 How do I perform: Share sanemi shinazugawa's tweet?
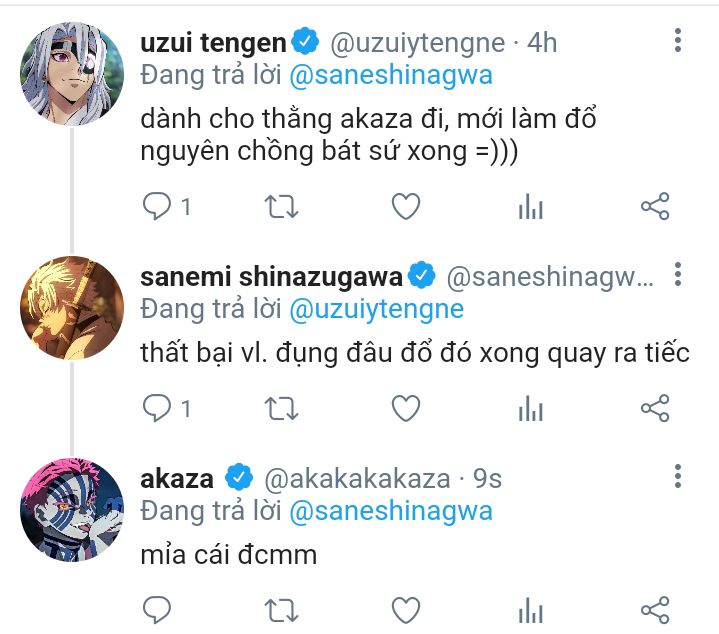(x=654, y=408)
